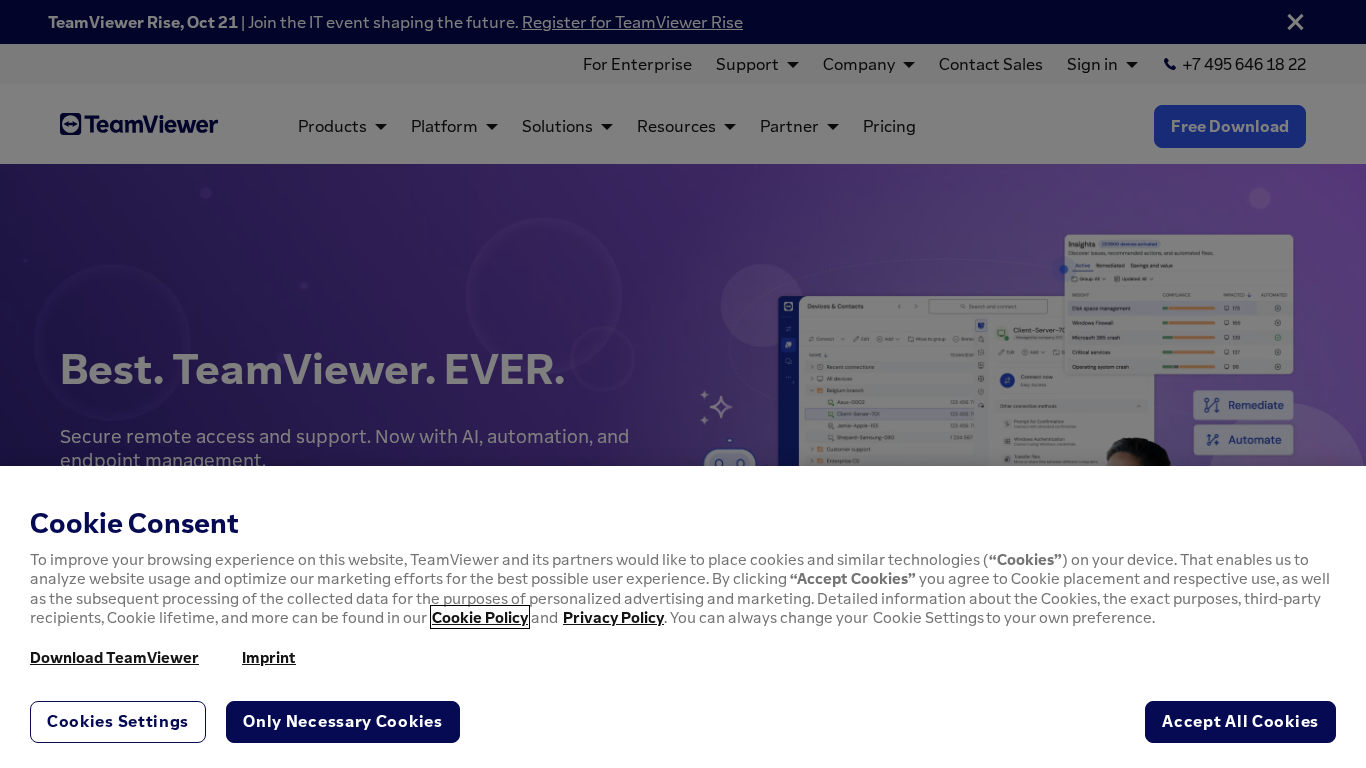Click the "Best. TeamViewer. EVER." headline
Screen dimensions: 1366x768
tap(313, 370)
